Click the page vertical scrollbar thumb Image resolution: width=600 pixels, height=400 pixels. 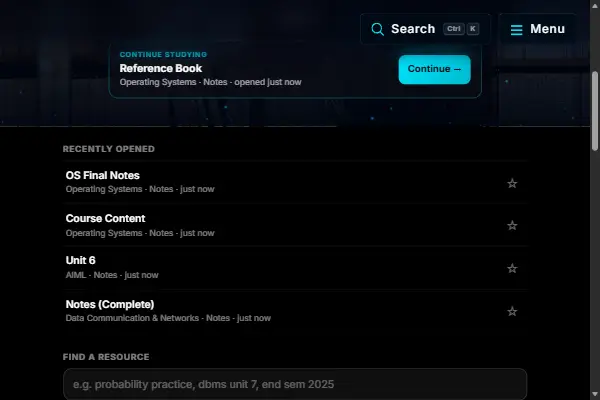point(595,111)
